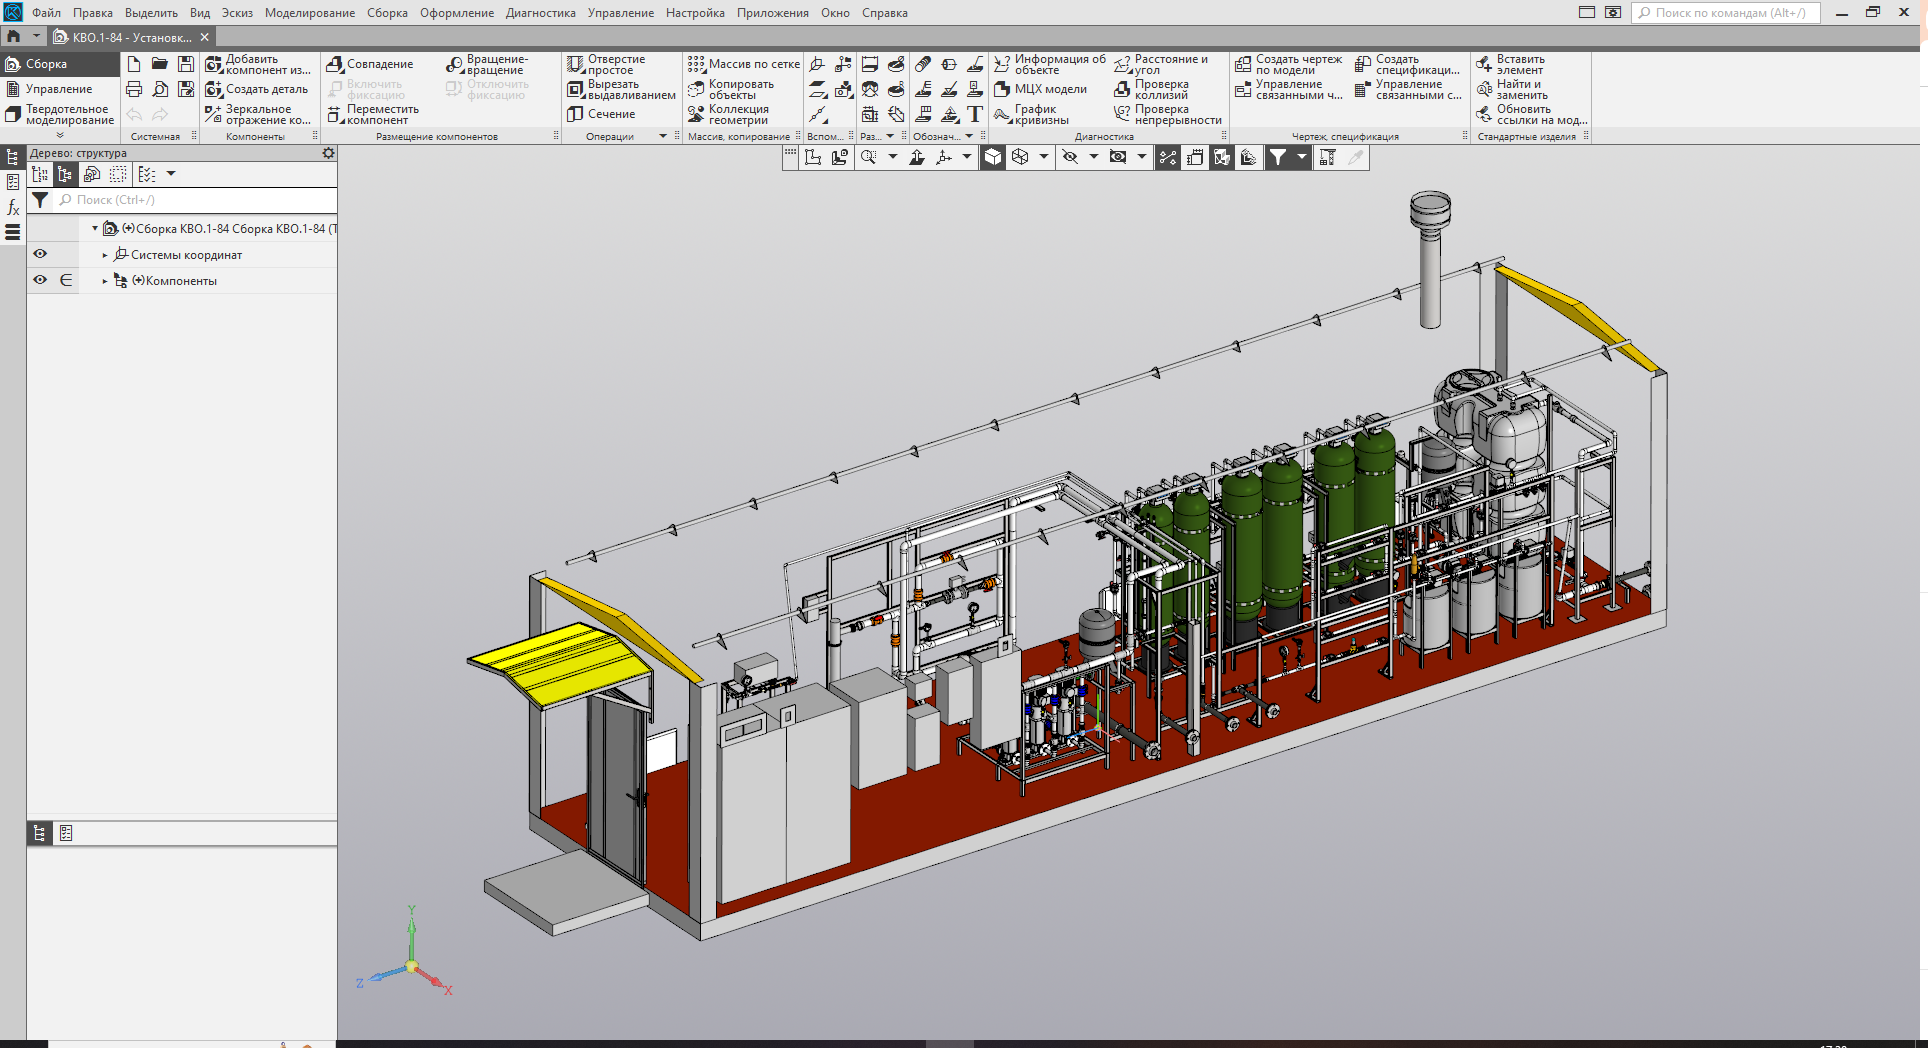Click the save document icon
Image resolution: width=1928 pixels, height=1048 pixels.
(x=186, y=64)
